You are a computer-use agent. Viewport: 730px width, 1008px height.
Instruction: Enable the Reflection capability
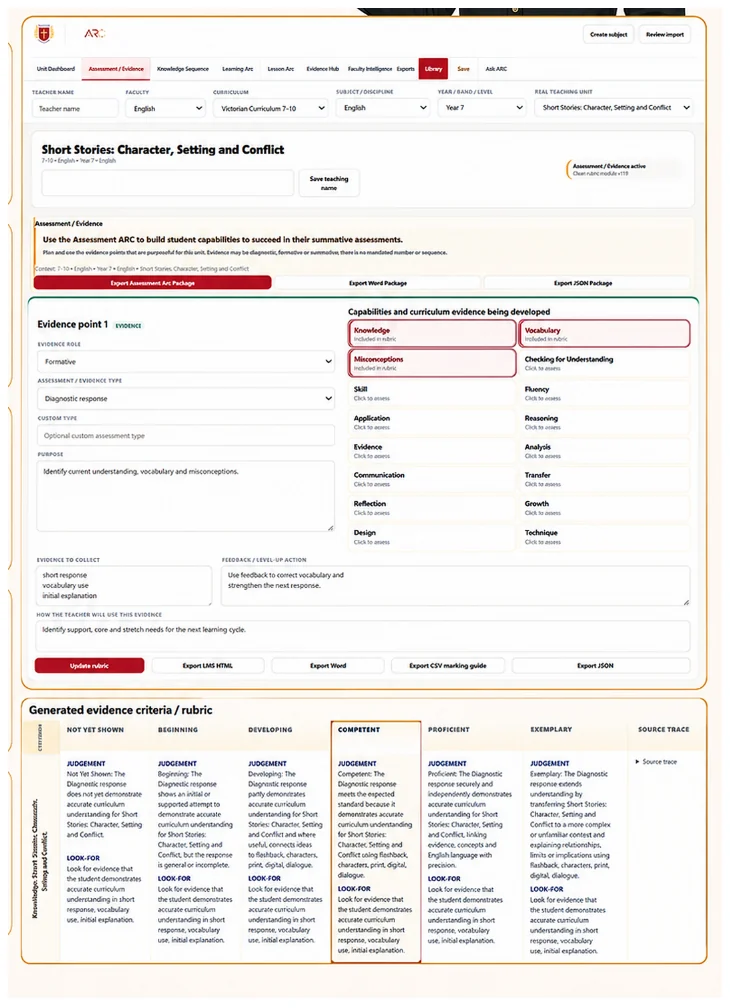point(432,508)
